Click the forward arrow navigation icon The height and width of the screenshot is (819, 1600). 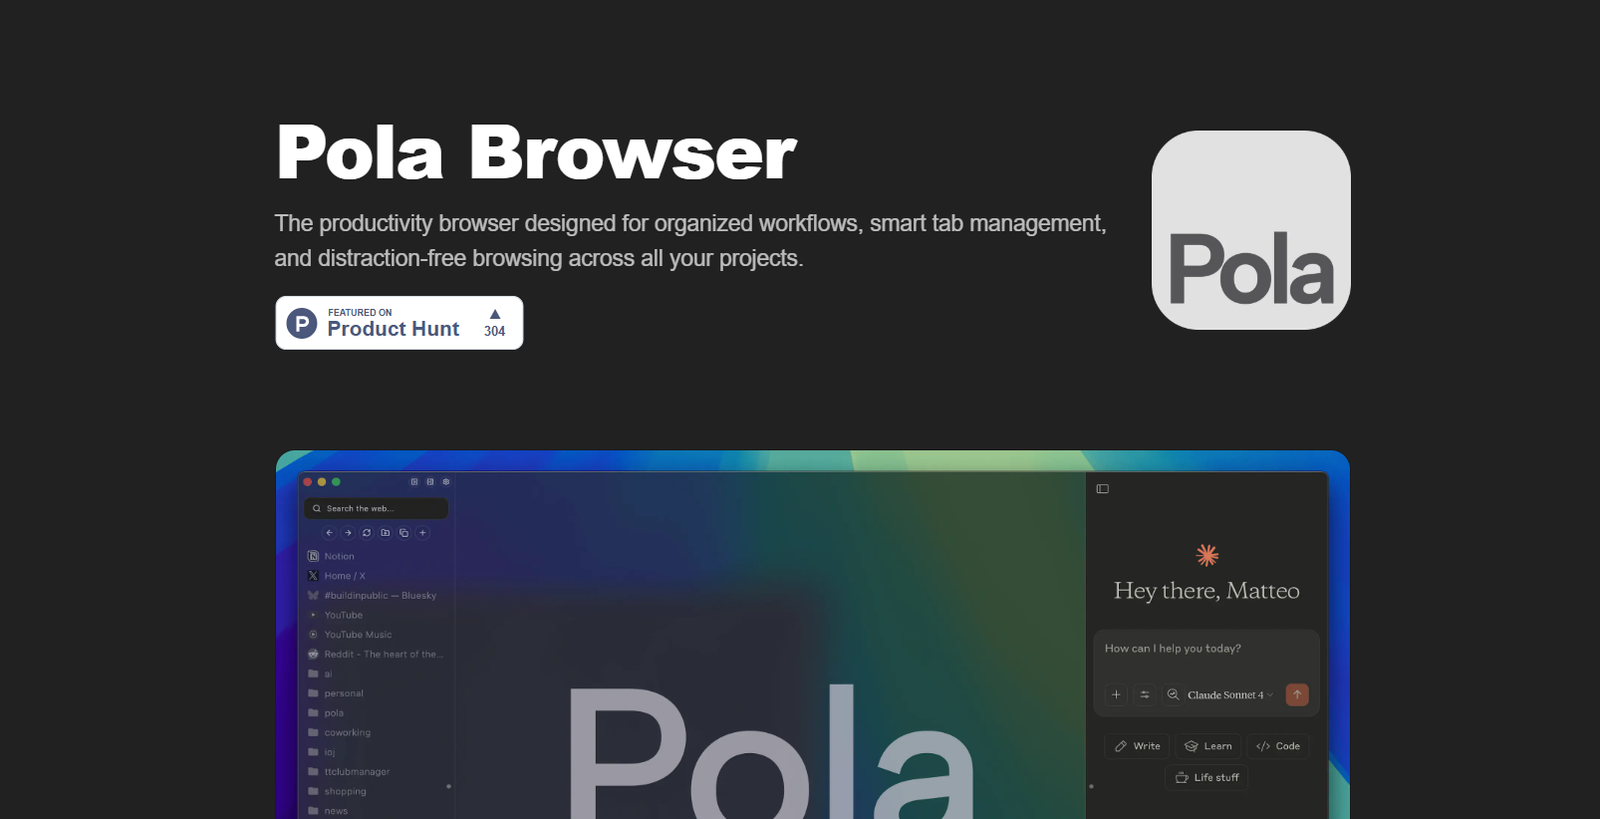point(348,533)
